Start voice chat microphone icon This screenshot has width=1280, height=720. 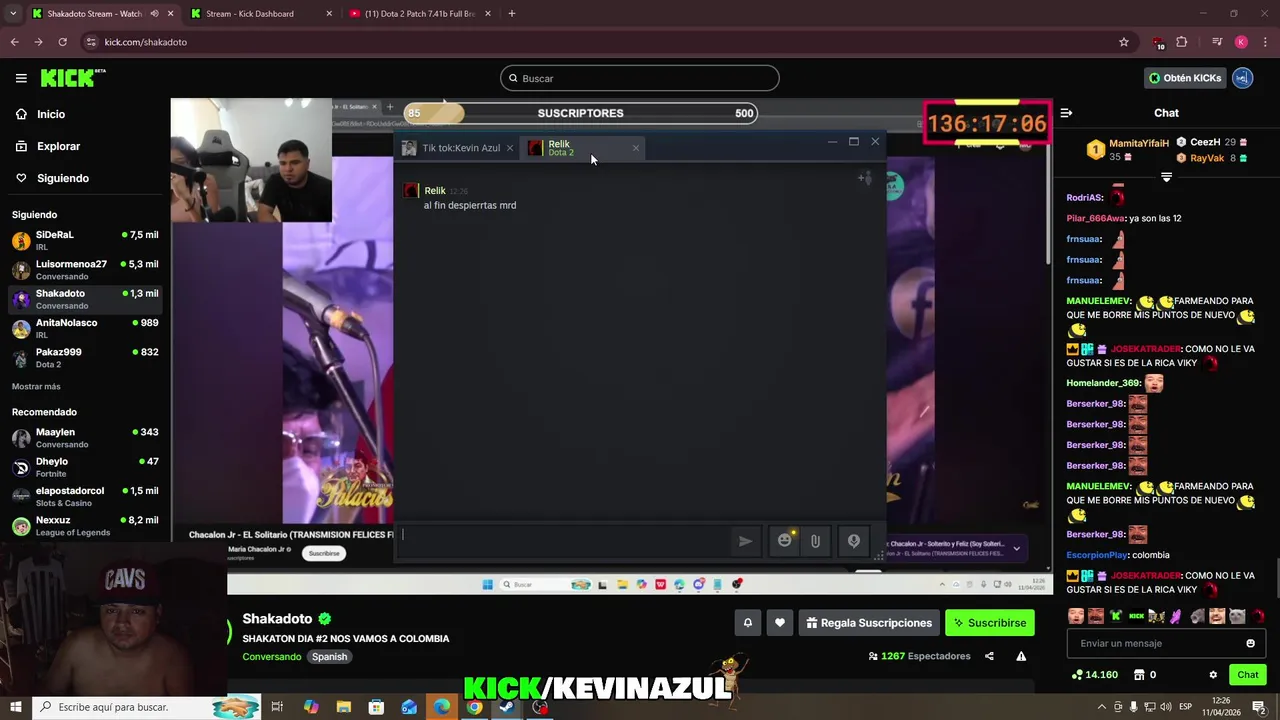tap(854, 541)
